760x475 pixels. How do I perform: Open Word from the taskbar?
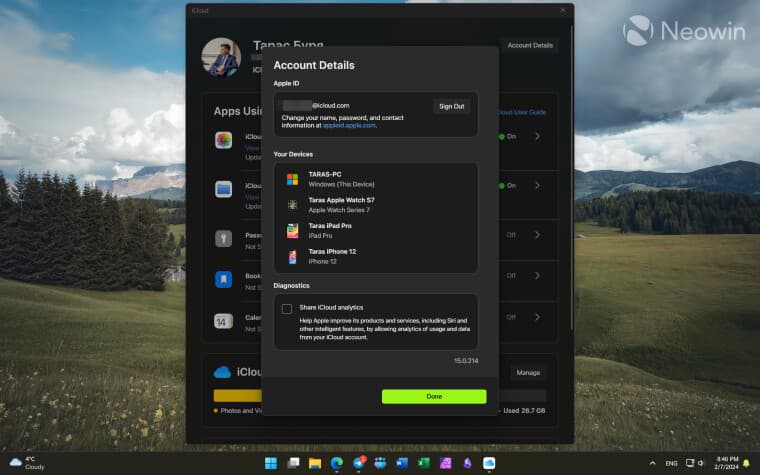(402, 463)
